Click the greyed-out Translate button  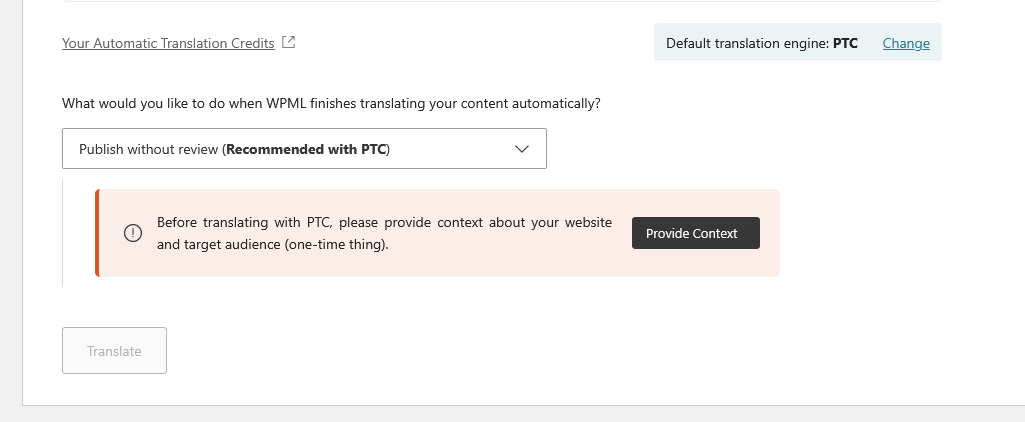click(114, 351)
